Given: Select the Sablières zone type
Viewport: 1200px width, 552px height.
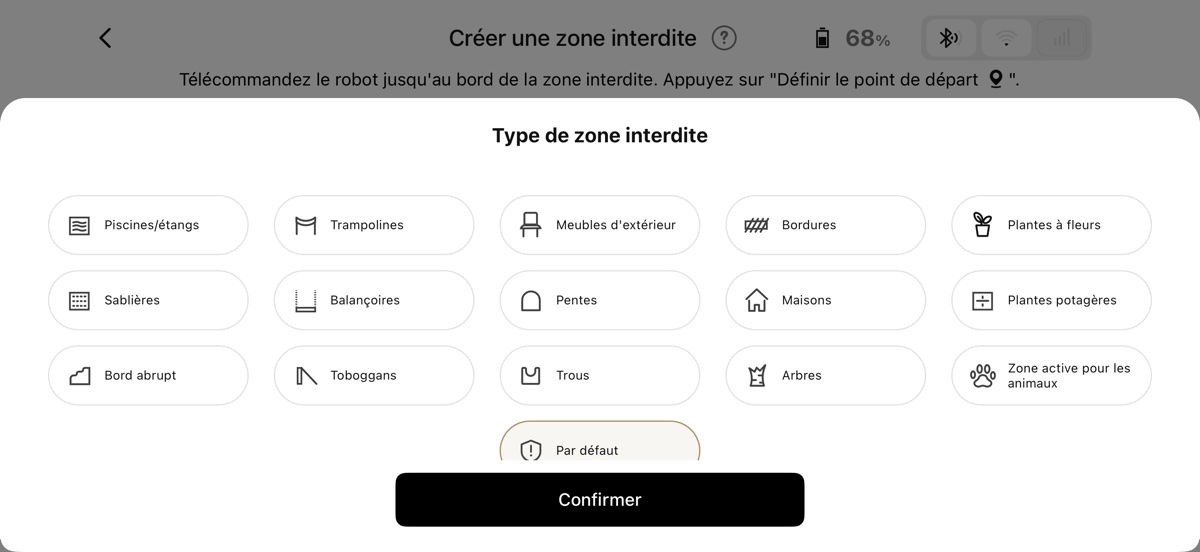Looking at the screenshot, I should point(148,300).
